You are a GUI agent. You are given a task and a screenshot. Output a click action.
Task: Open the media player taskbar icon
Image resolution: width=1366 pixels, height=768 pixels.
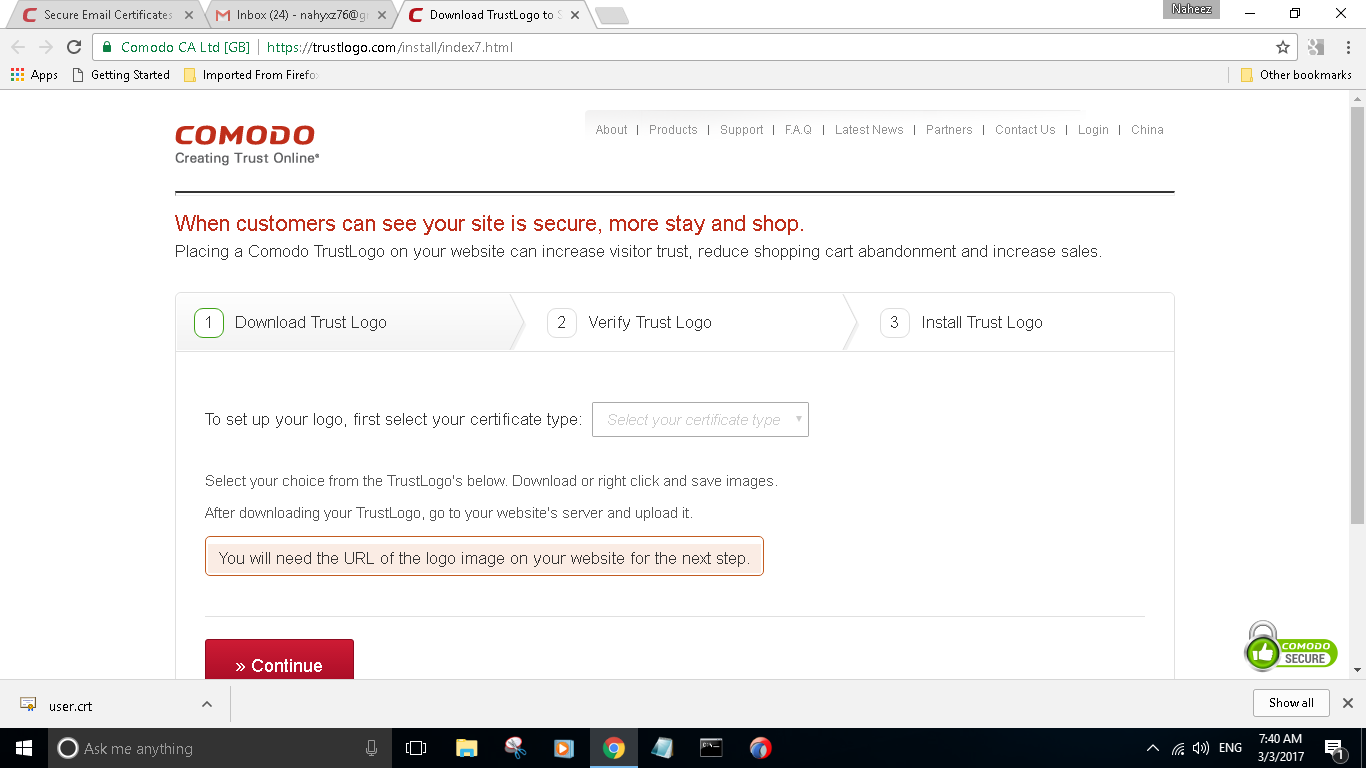pos(564,748)
